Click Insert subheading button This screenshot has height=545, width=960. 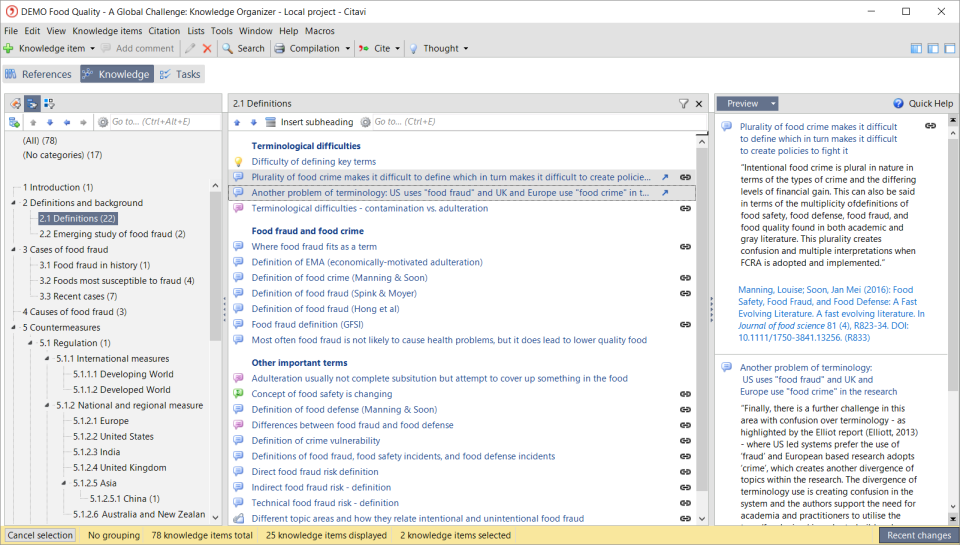click(309, 122)
